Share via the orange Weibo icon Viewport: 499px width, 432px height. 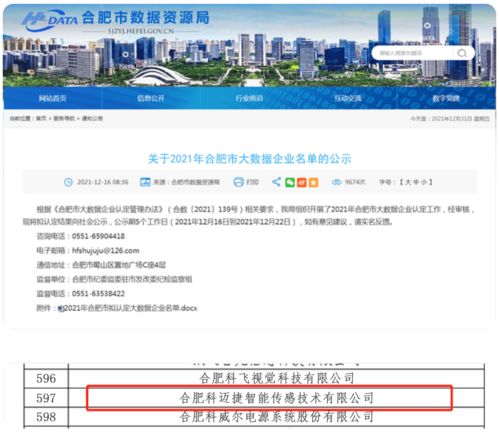click(302, 182)
